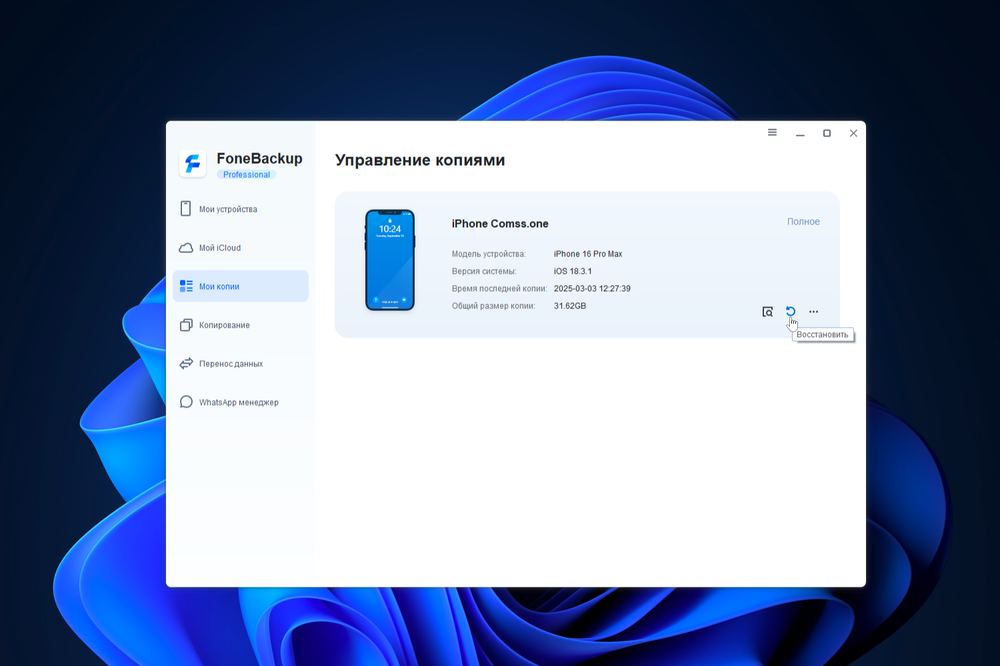Viewport: 1000px width, 666px height.
Task: Click the iPhone Comss.one backup name
Action: (x=500, y=224)
